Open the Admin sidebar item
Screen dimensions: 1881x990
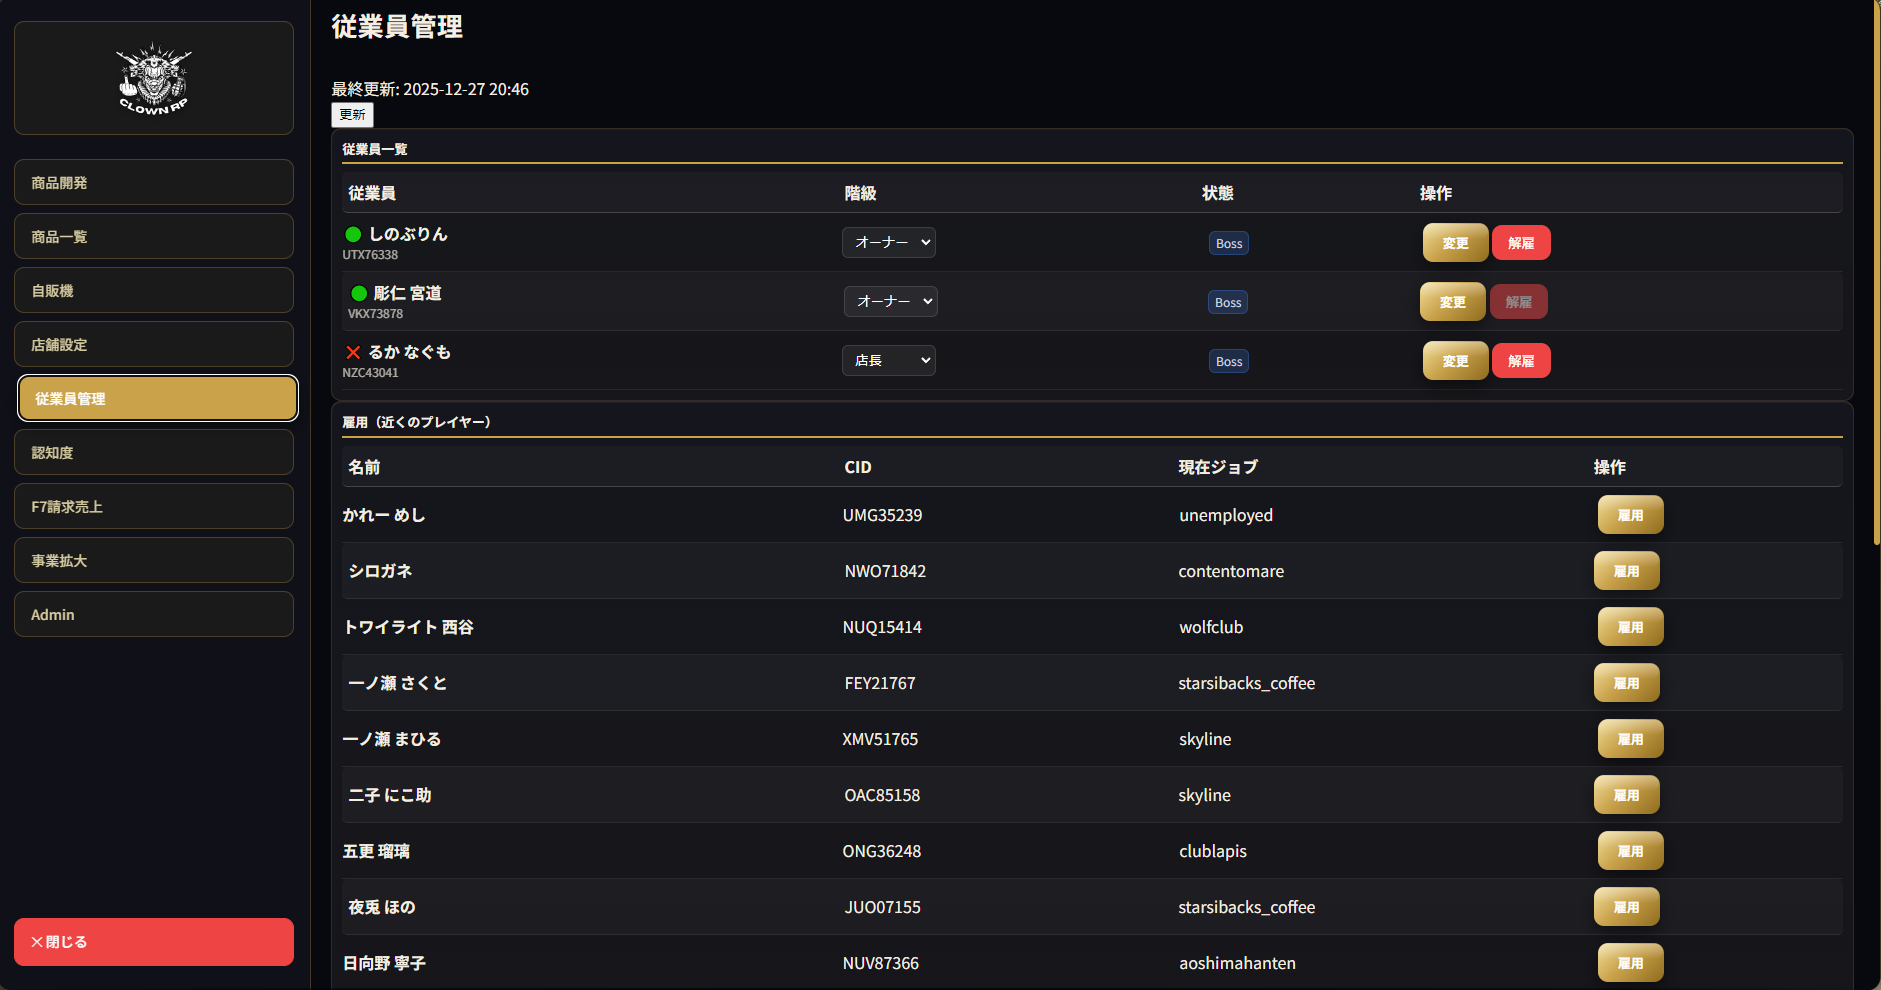(x=154, y=615)
